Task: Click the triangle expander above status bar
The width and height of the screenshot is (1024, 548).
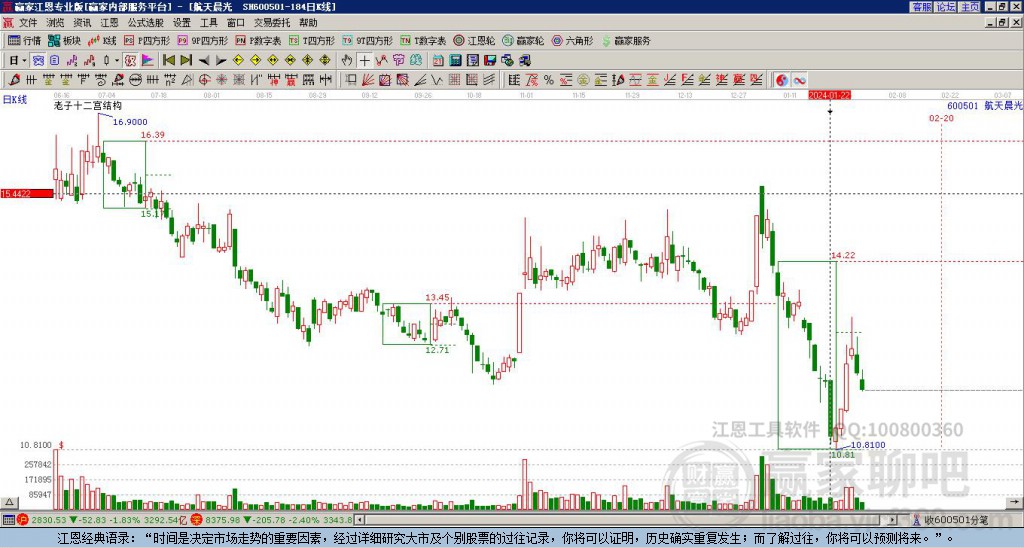Action: 9,502
